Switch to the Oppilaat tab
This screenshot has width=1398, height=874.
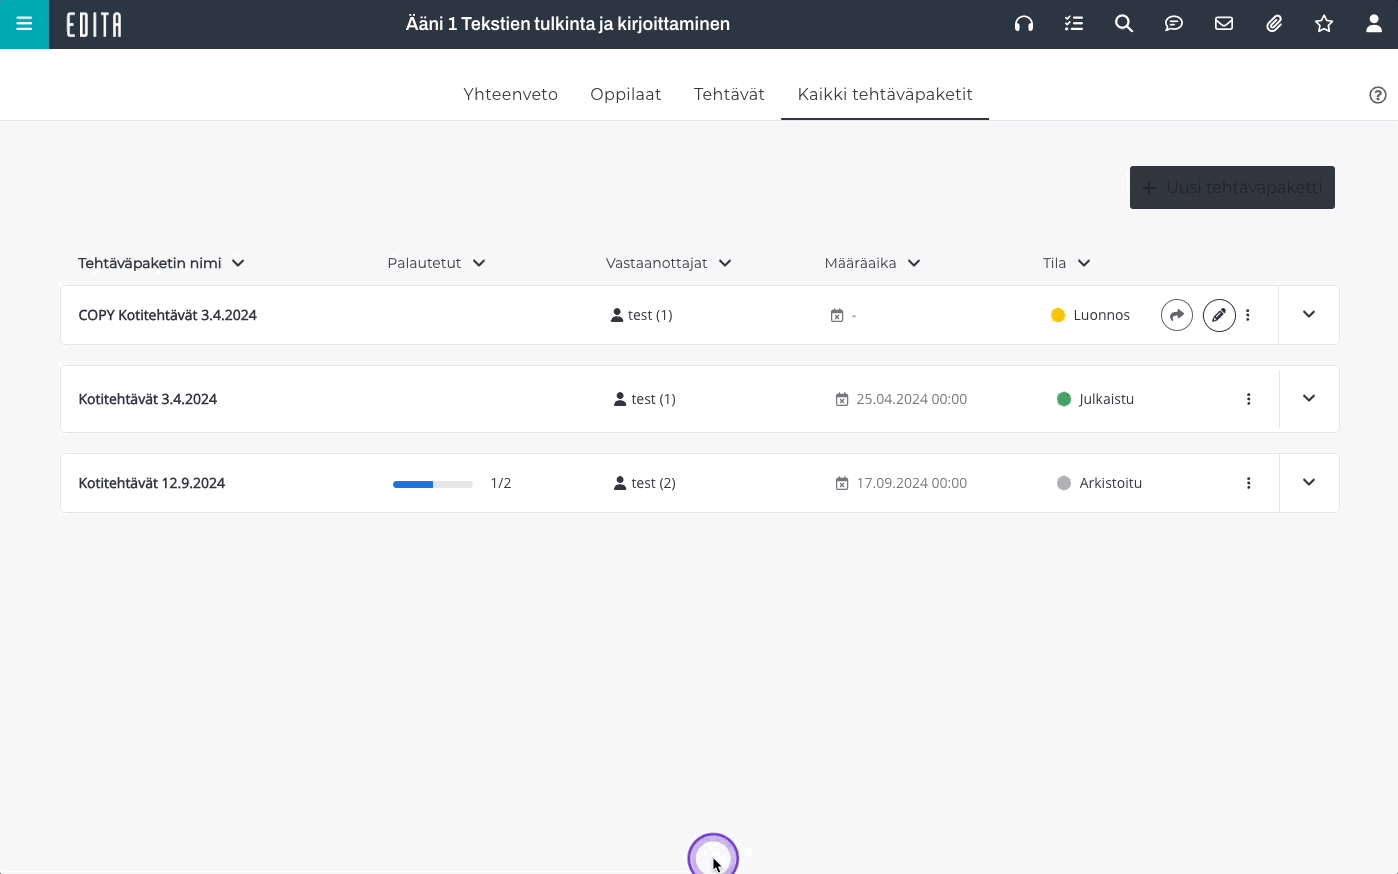pos(626,94)
